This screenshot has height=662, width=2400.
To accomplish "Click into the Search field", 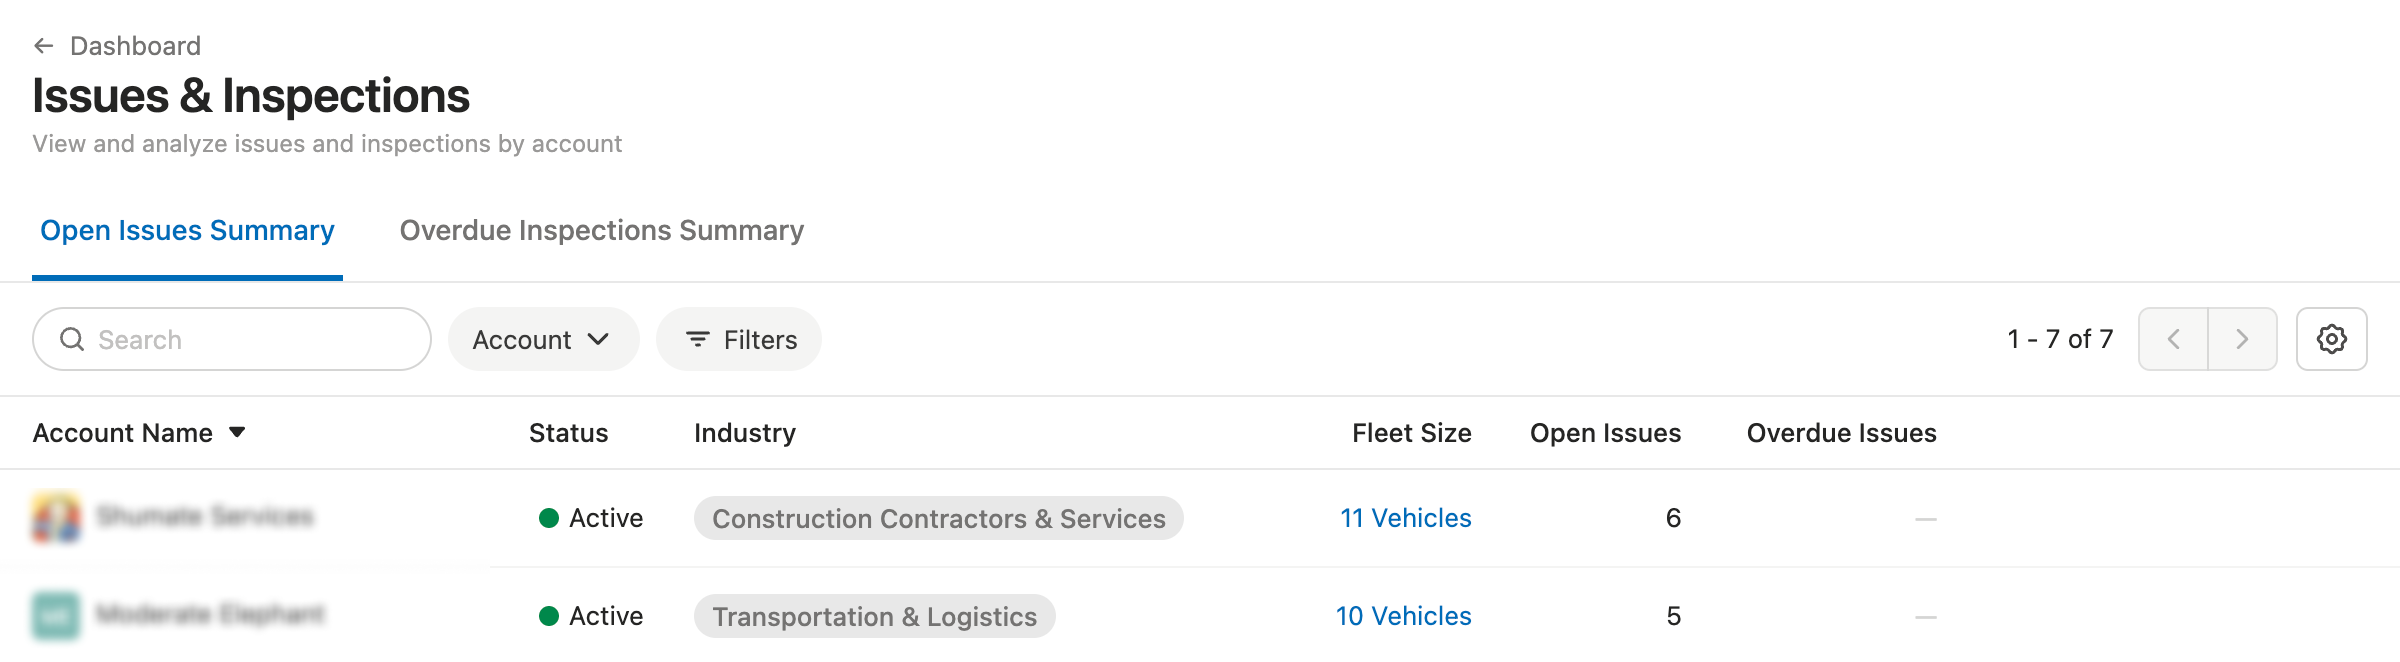I will tap(250, 340).
